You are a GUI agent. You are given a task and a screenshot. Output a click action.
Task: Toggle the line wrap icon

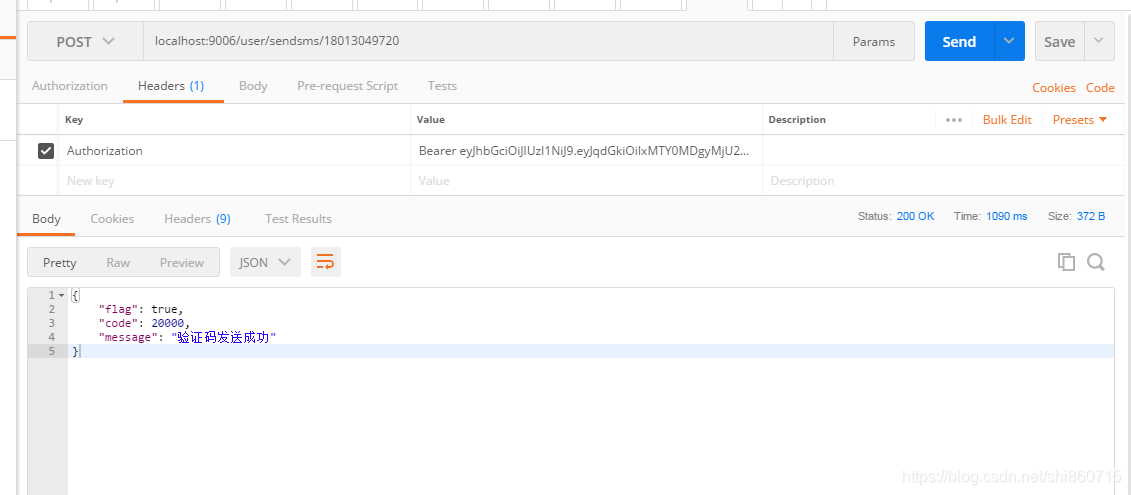pos(325,263)
